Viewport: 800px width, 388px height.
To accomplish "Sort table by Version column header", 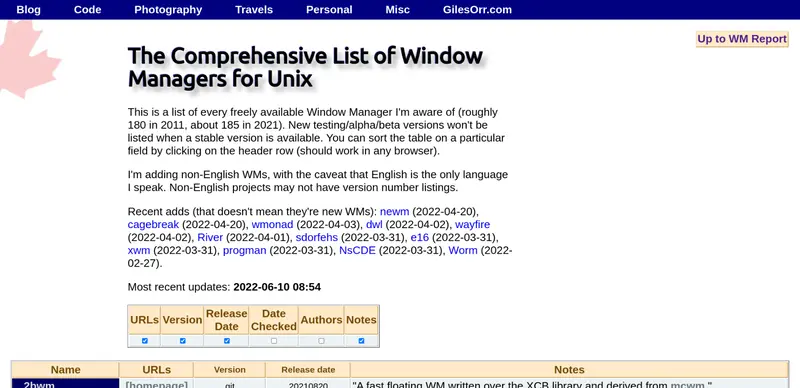I will 230,370.
